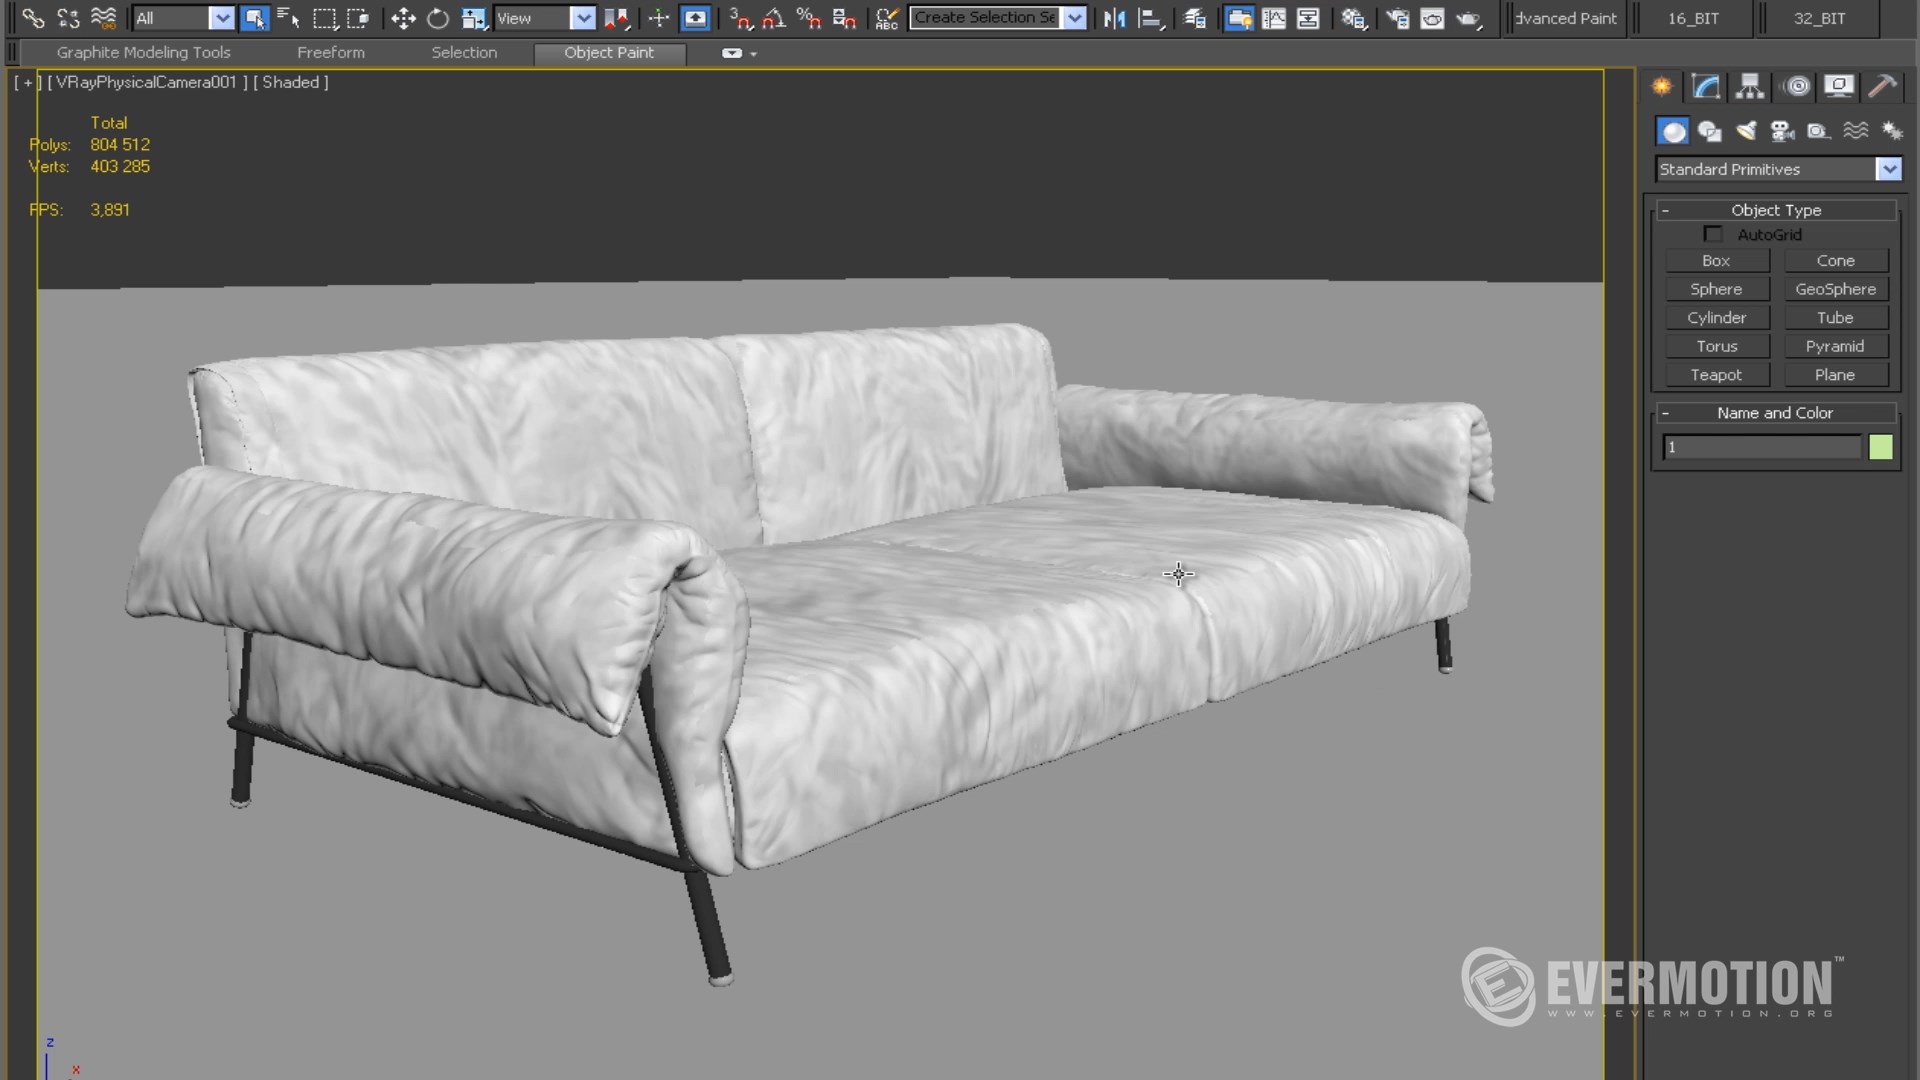Click the Select and Link tool
Image resolution: width=1920 pixels, height=1080 pixels.
pyautogui.click(x=33, y=18)
